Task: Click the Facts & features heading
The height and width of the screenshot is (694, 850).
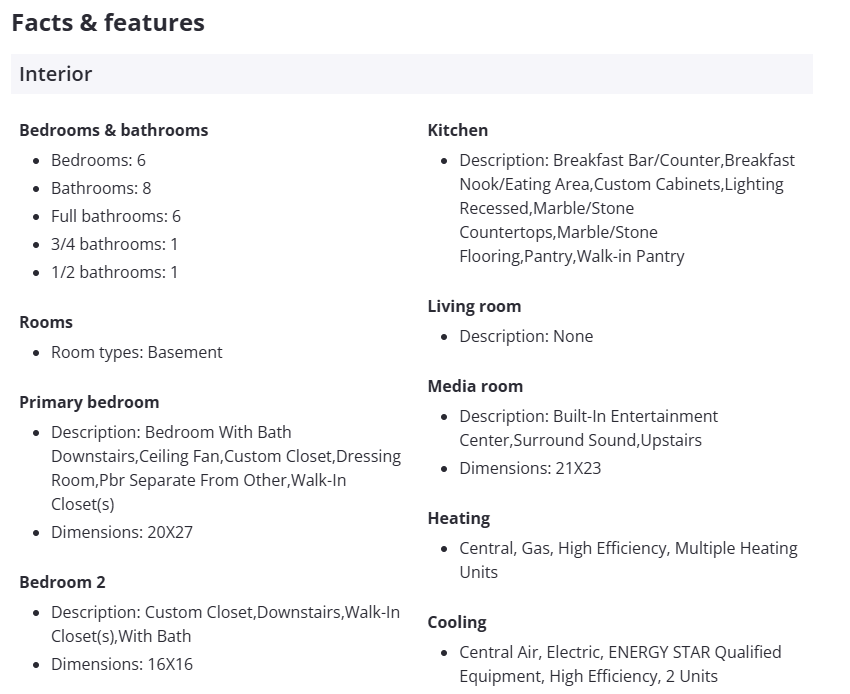Action: tap(108, 23)
